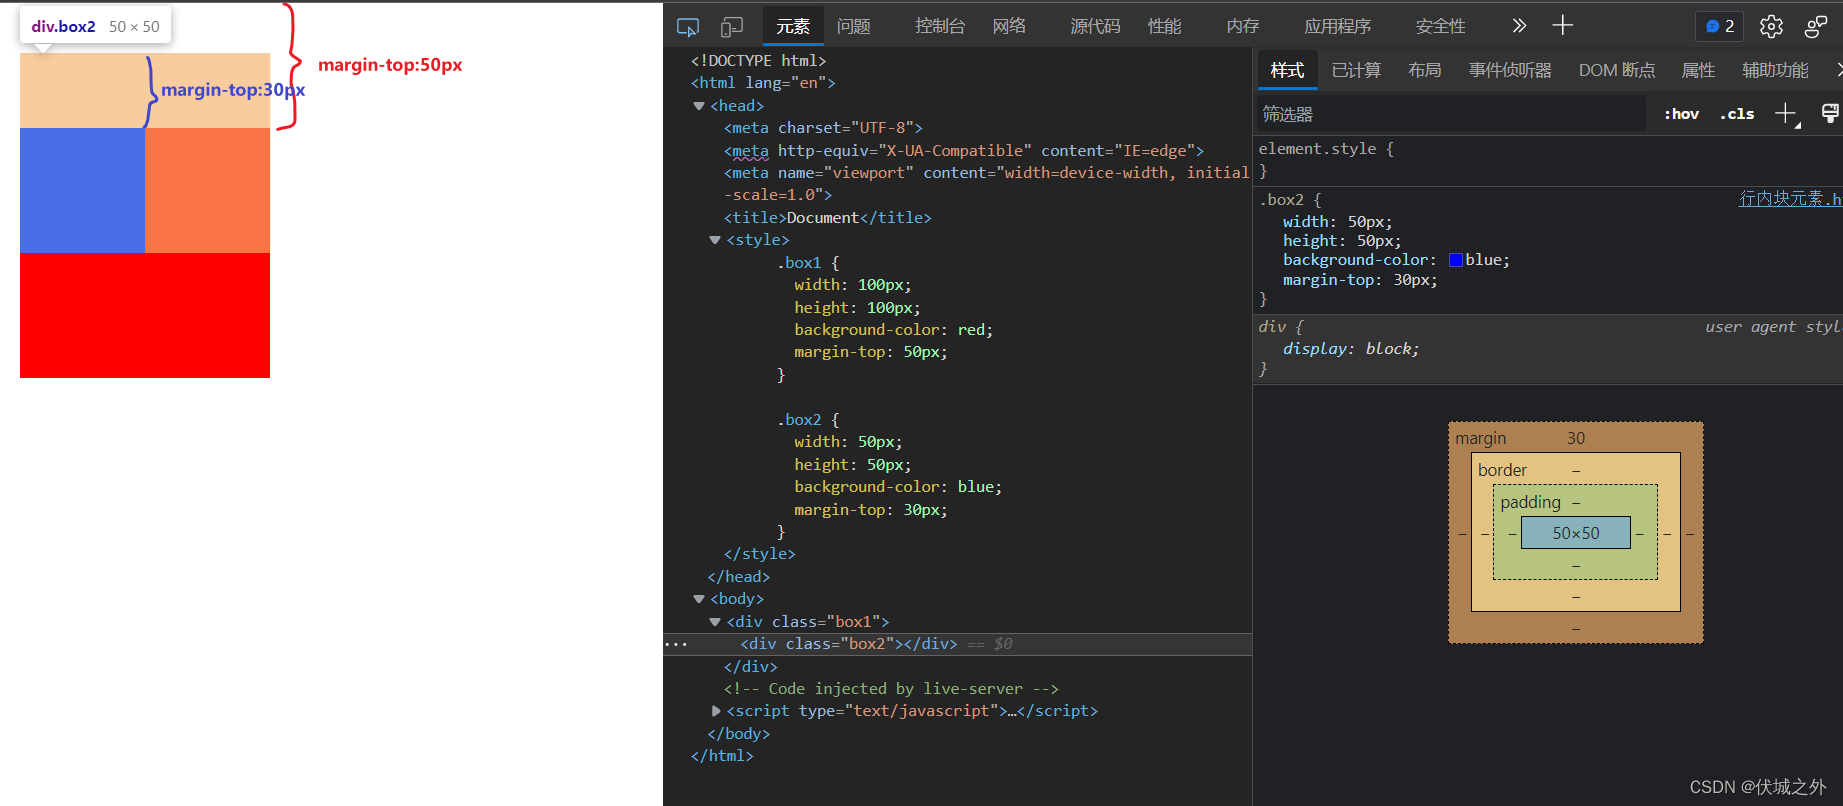Open the blue background-color swatch
1843x806 pixels.
(x=1456, y=260)
